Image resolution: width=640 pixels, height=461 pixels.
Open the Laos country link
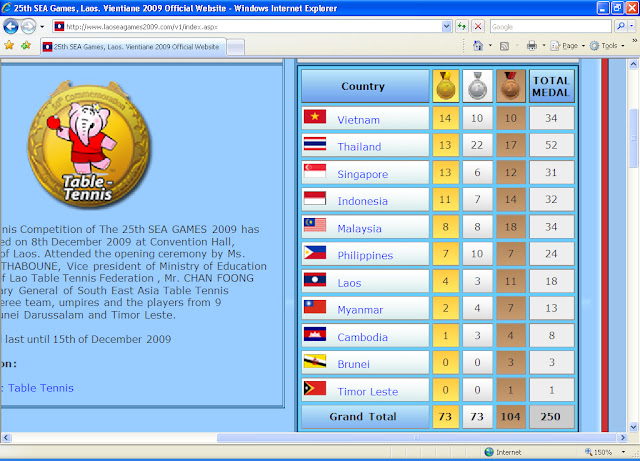pyautogui.click(x=349, y=283)
